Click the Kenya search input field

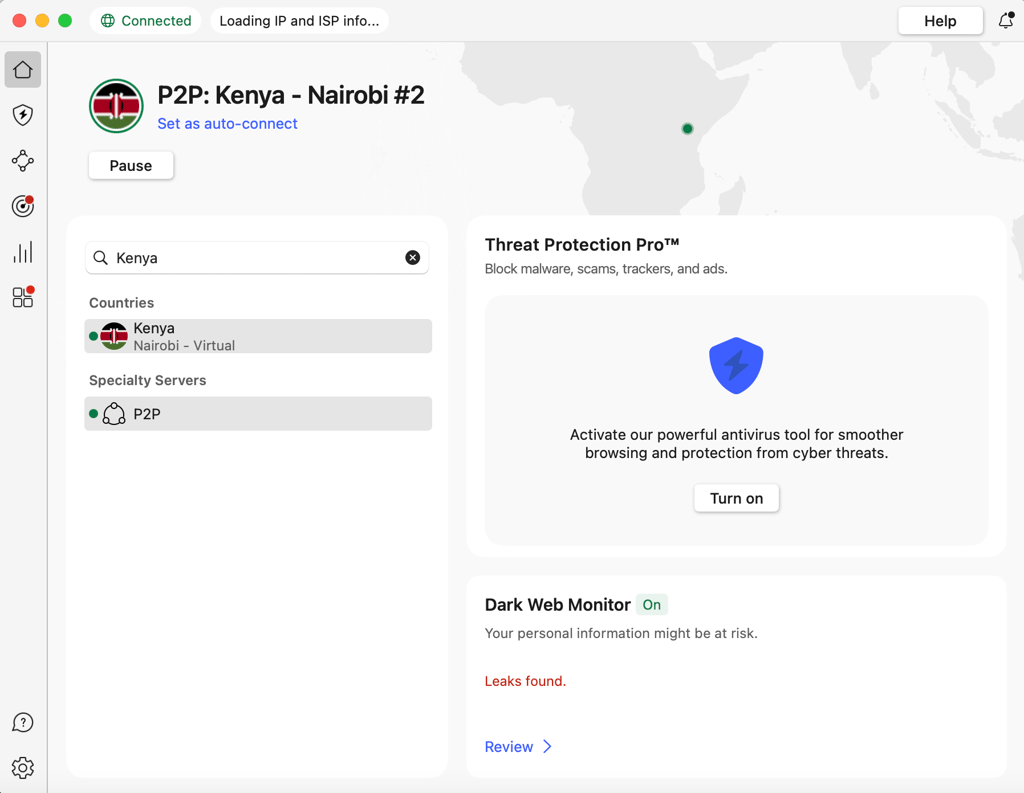point(257,258)
